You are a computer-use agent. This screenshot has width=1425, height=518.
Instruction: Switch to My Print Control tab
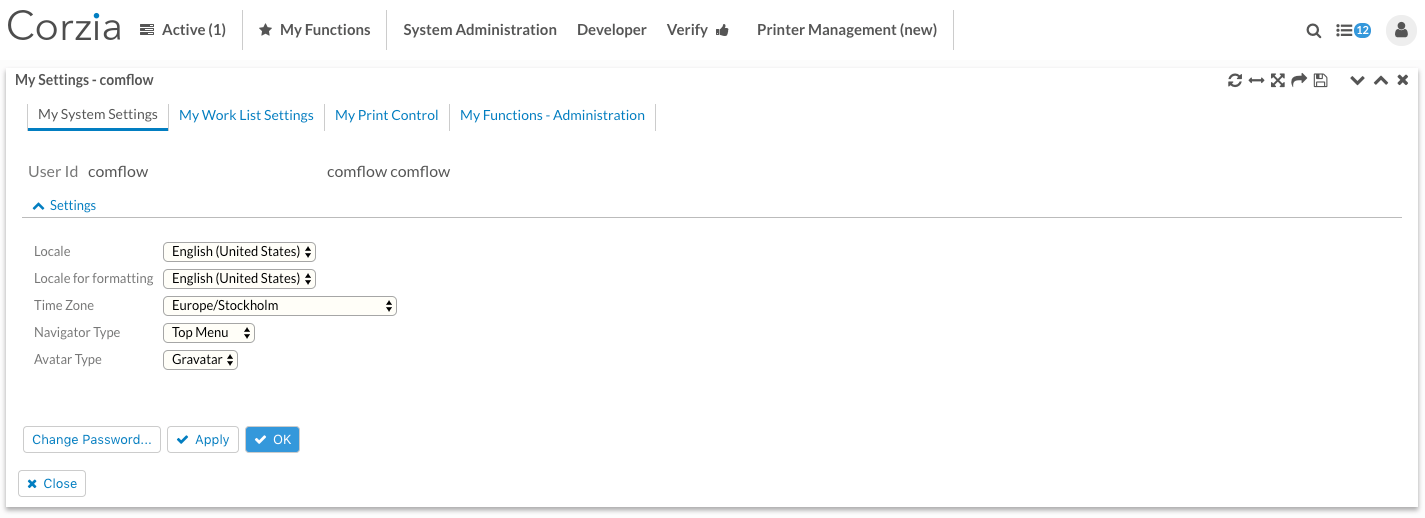(387, 115)
